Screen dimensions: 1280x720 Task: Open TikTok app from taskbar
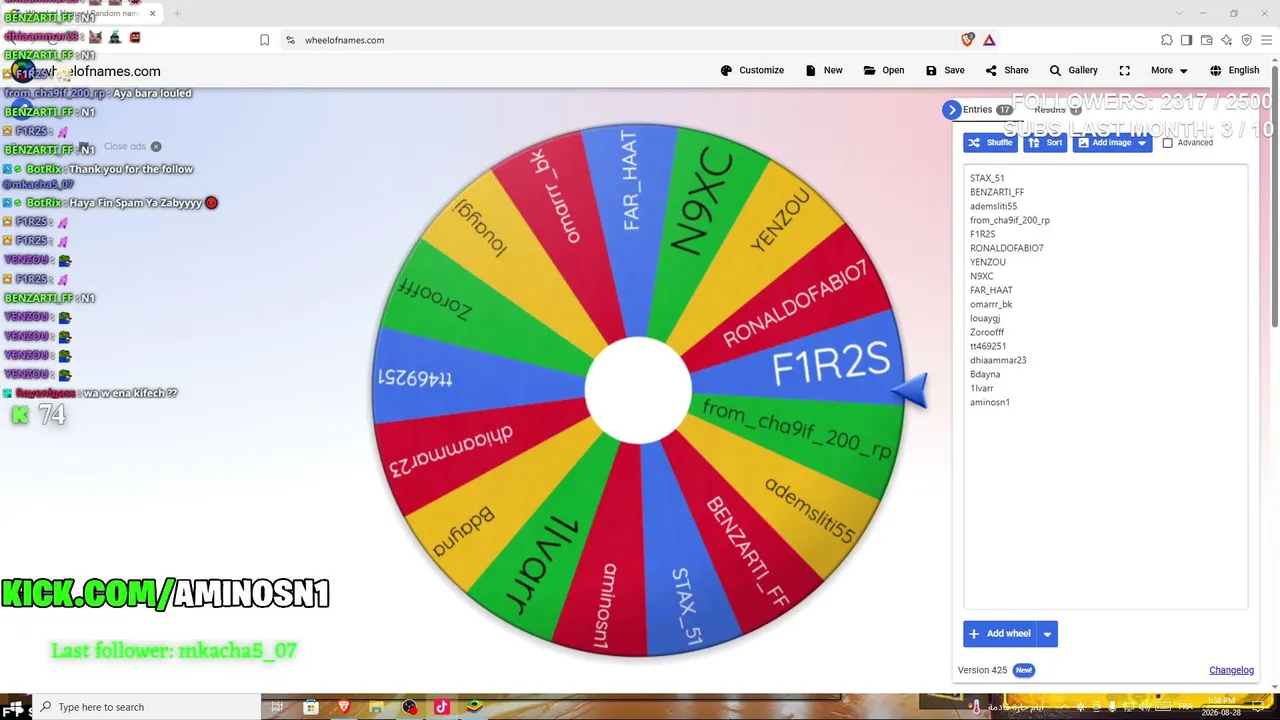[x=441, y=707]
